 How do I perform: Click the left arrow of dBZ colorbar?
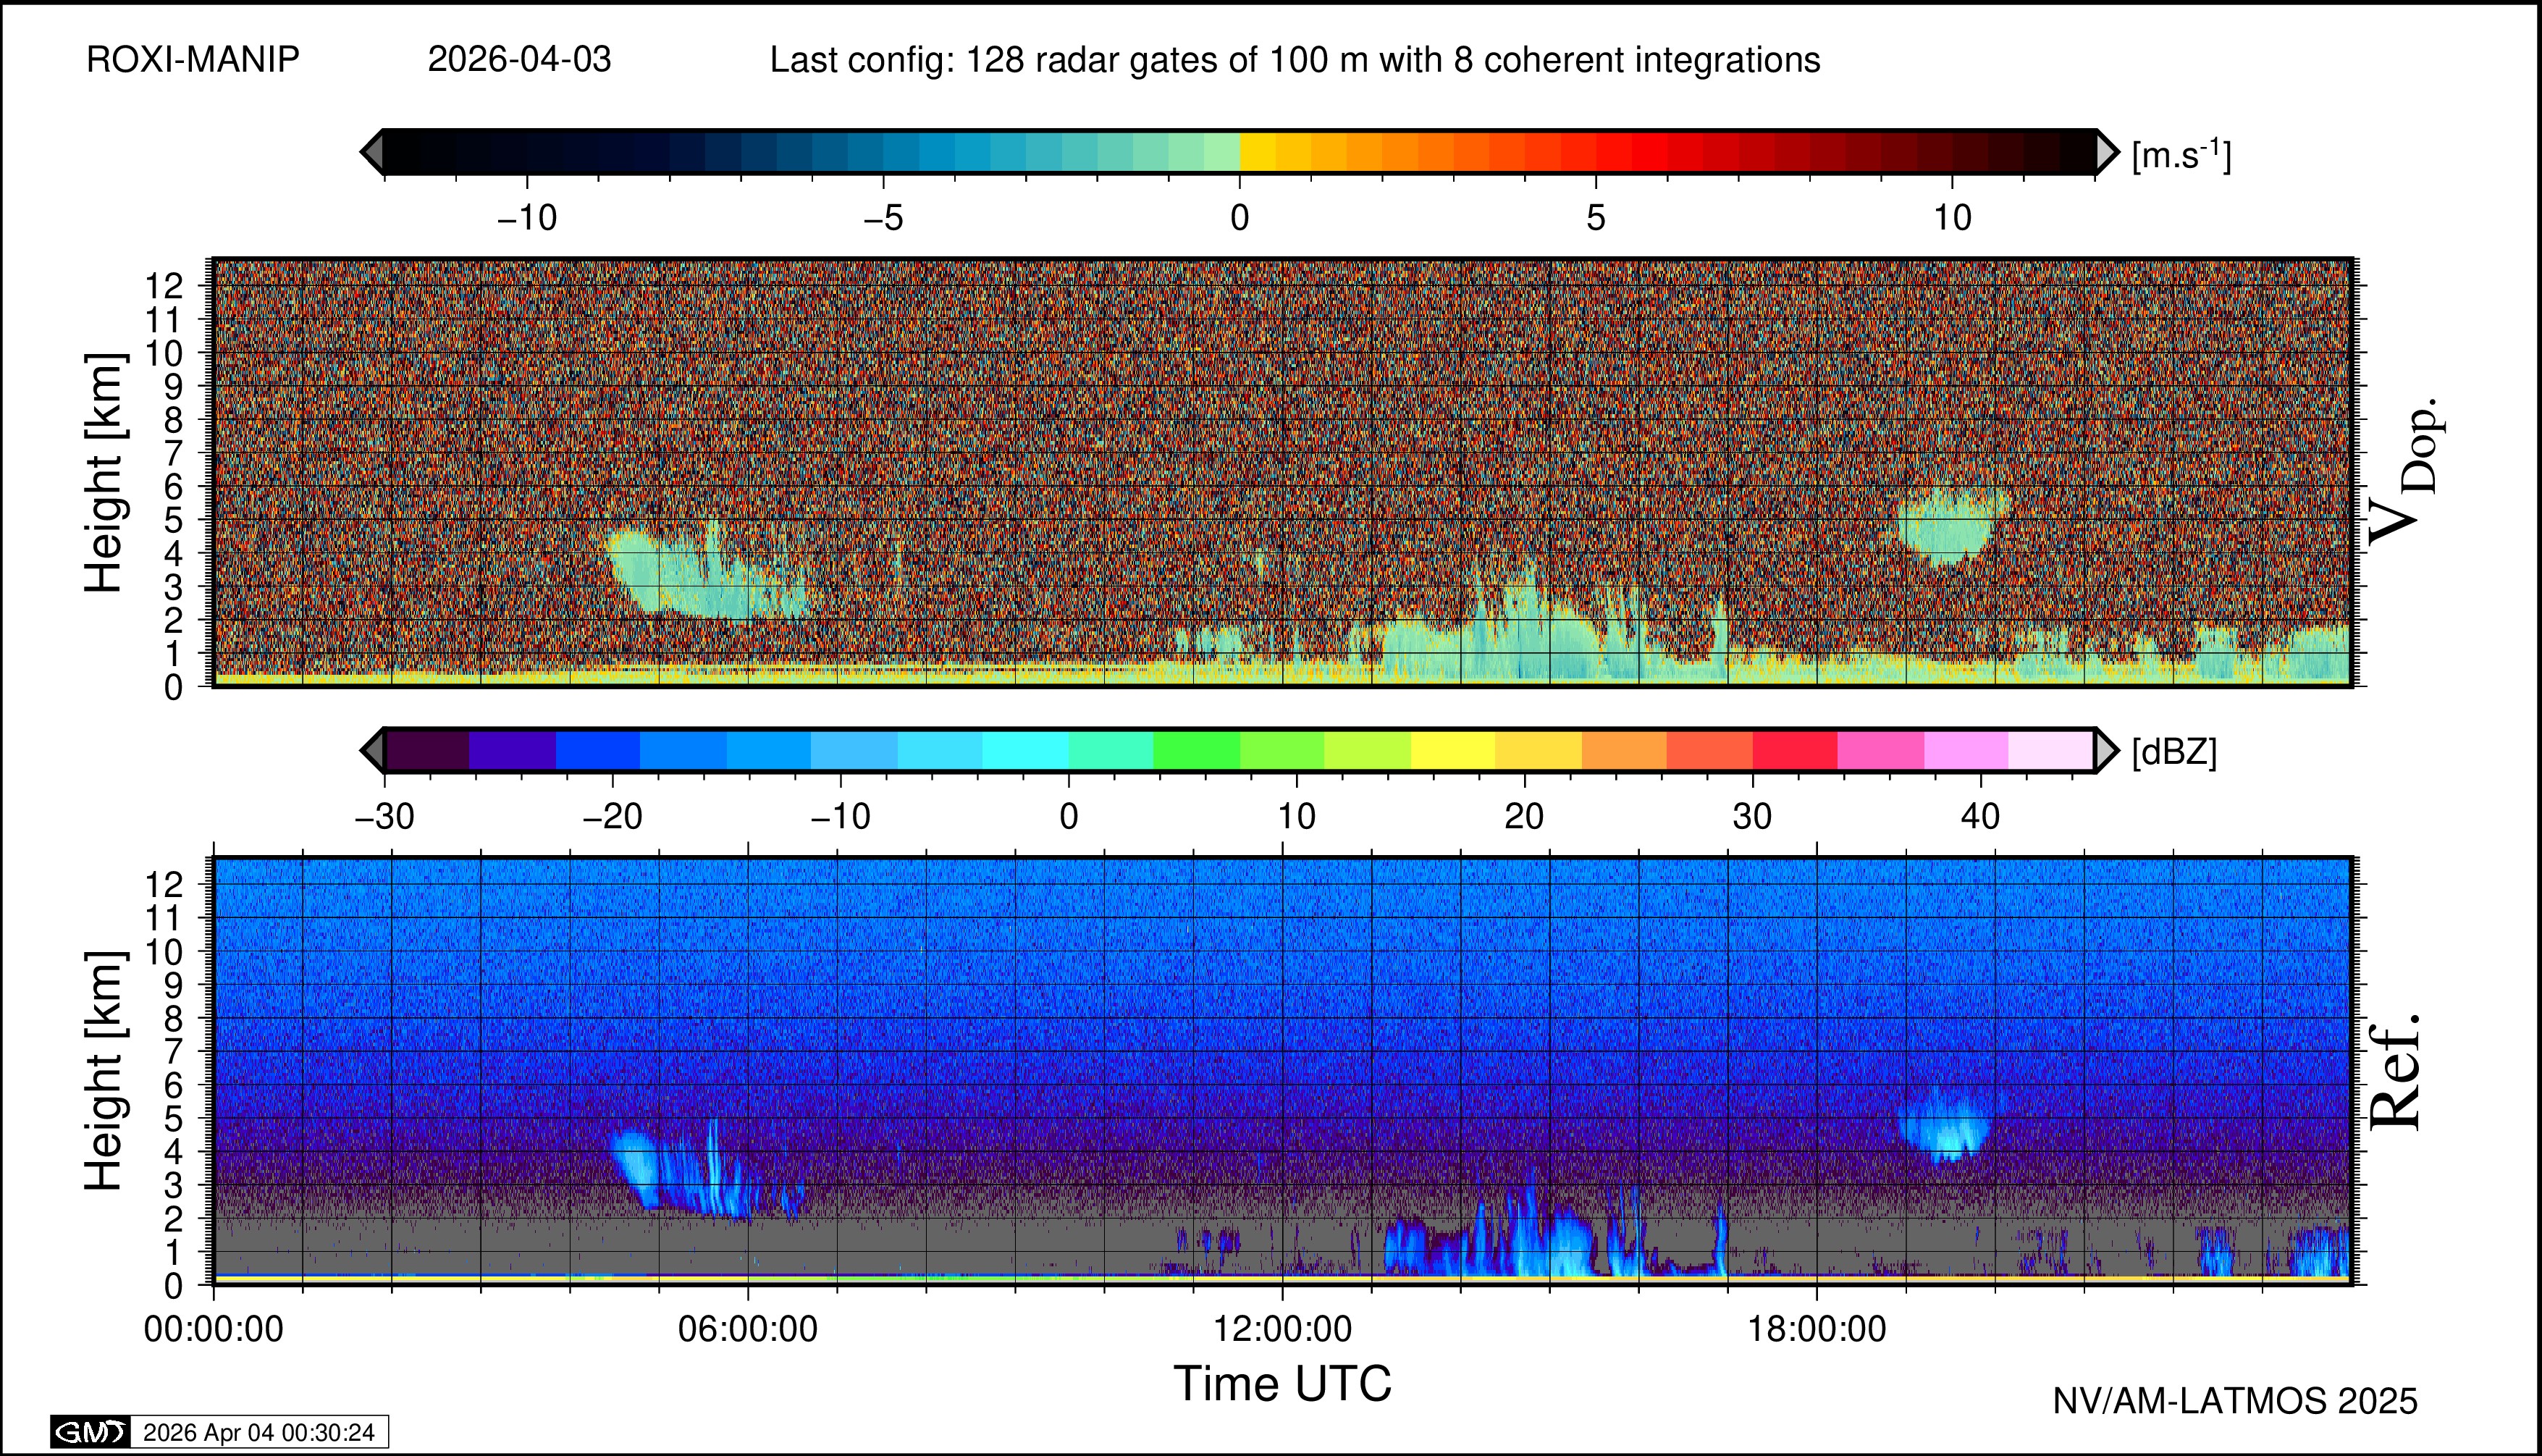coord(372,750)
